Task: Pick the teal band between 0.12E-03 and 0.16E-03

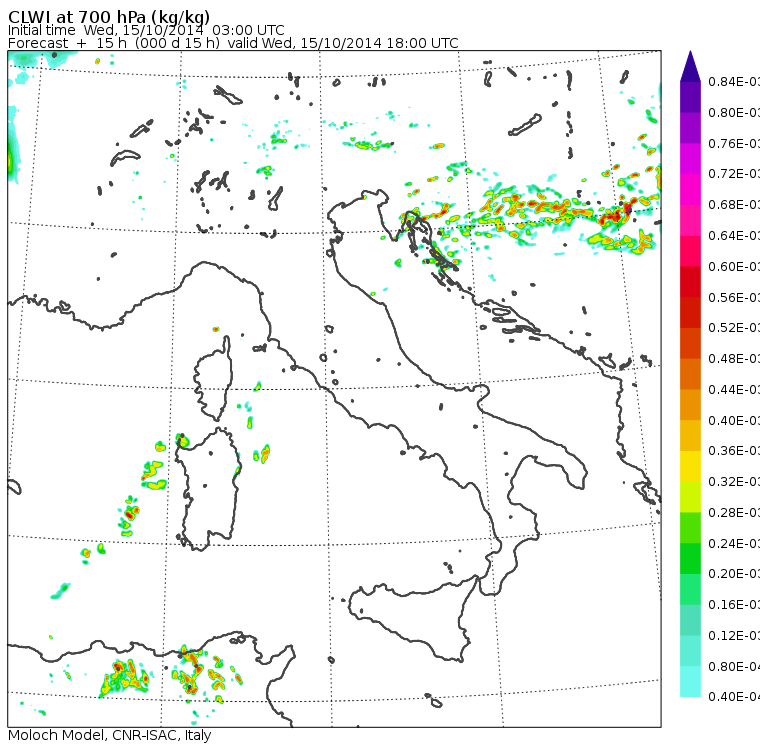Action: click(690, 620)
